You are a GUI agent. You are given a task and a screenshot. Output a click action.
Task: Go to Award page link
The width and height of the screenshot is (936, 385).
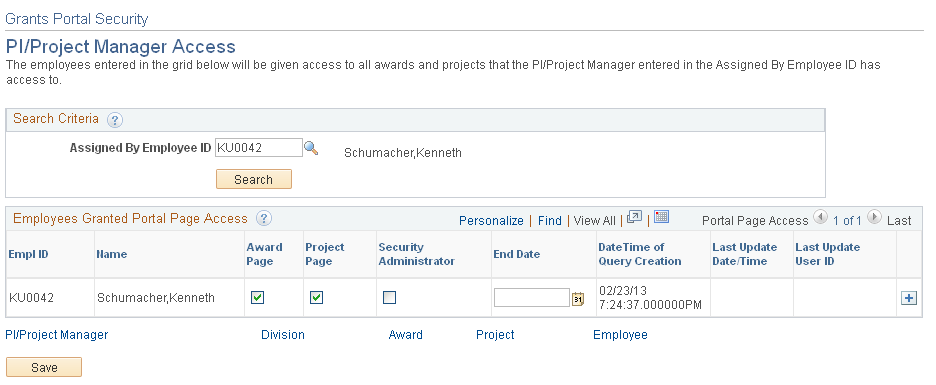(x=405, y=335)
